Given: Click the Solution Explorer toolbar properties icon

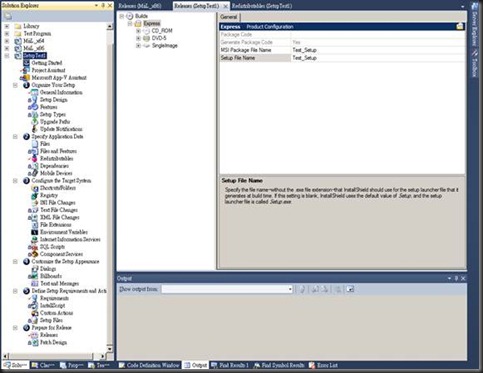Looking at the screenshot, I should click(8, 16).
